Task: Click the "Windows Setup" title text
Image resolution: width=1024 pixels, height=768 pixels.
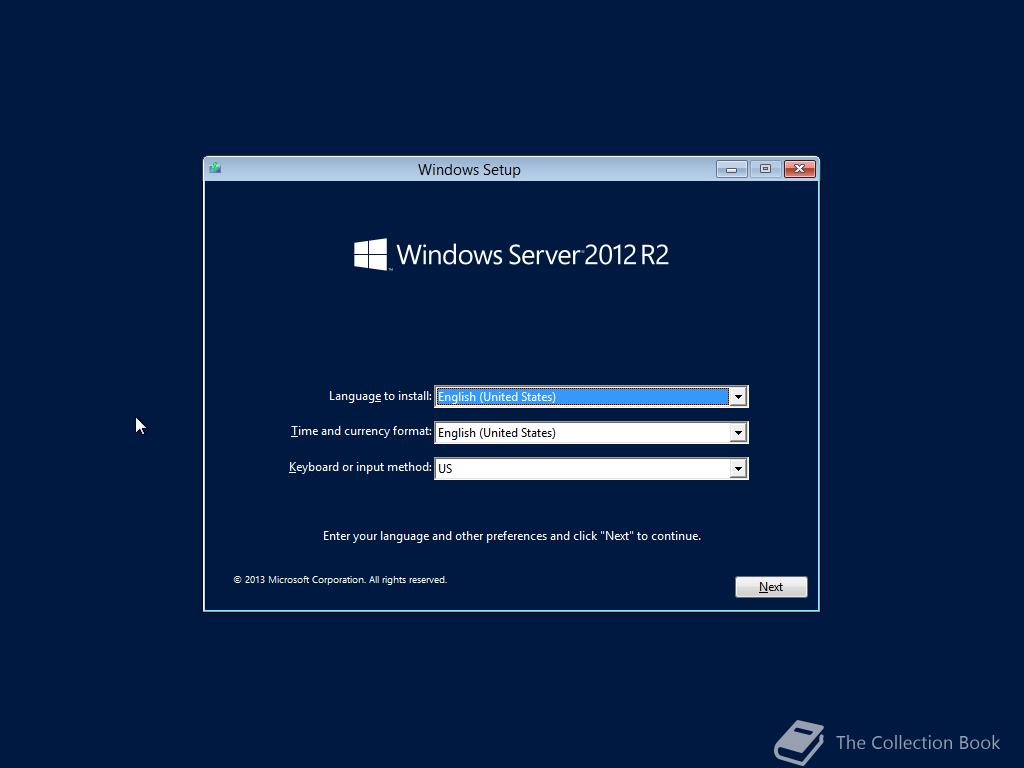Action: [469, 170]
